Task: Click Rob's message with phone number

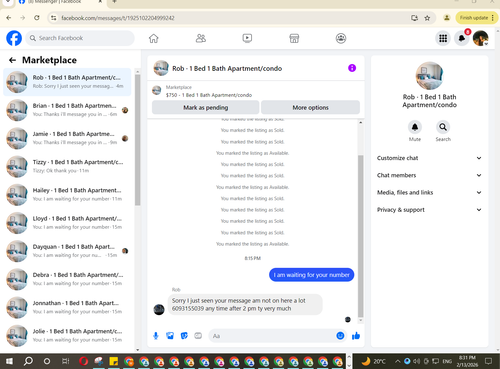Action: 245,305
